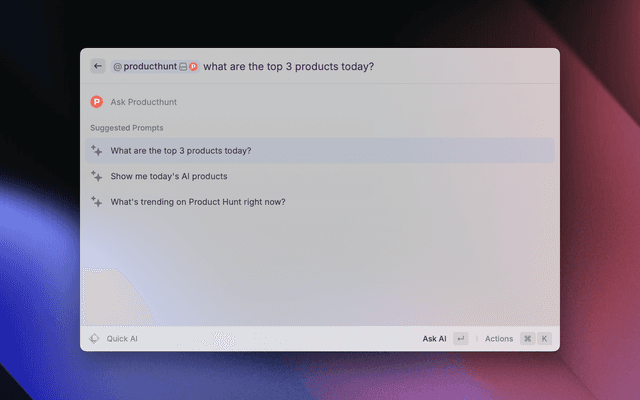Click sparkle icon next to top 3 products prompt
The image size is (640, 400).
click(97, 151)
